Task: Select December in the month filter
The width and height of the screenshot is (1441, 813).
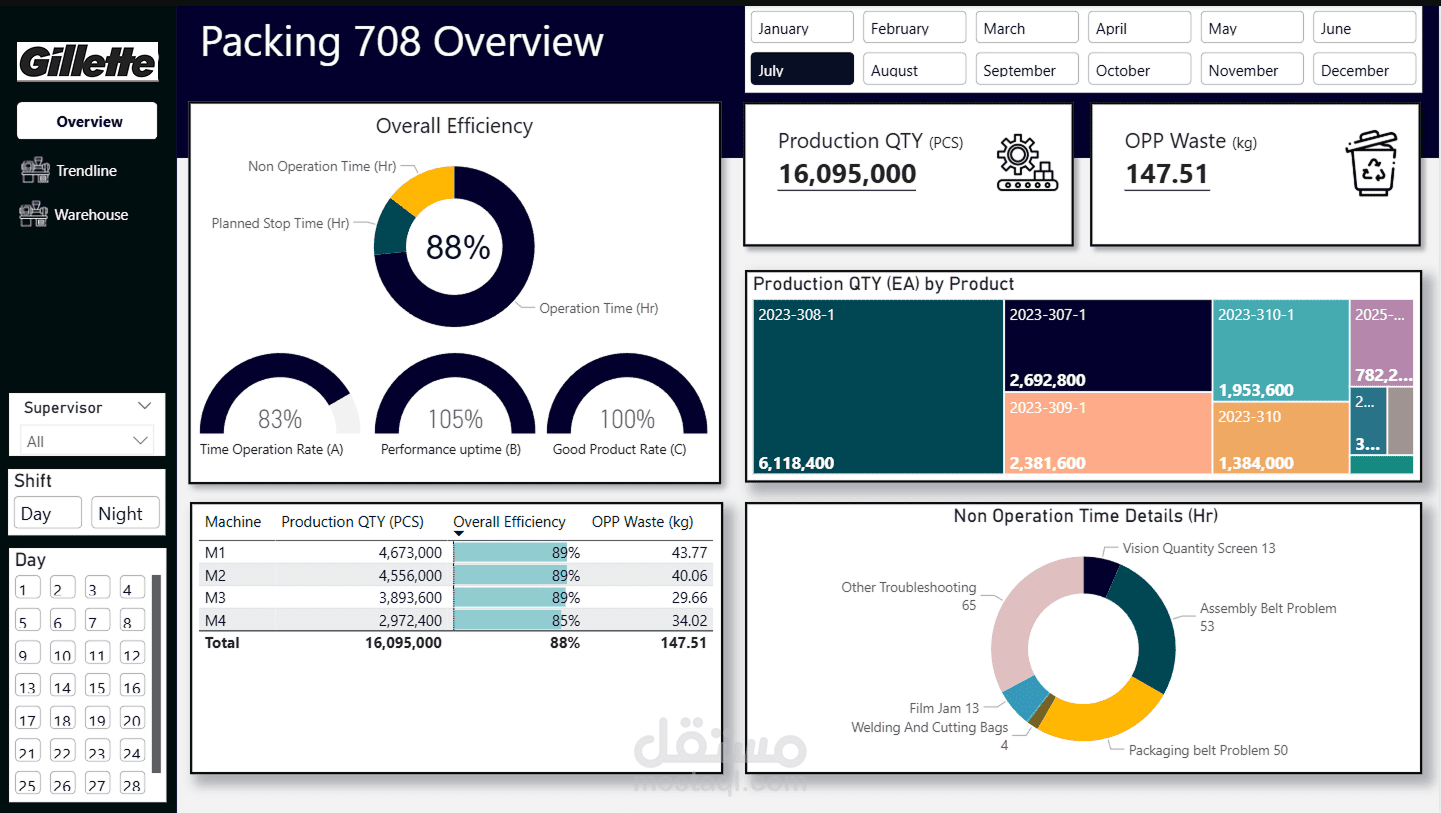Action: pos(1364,69)
